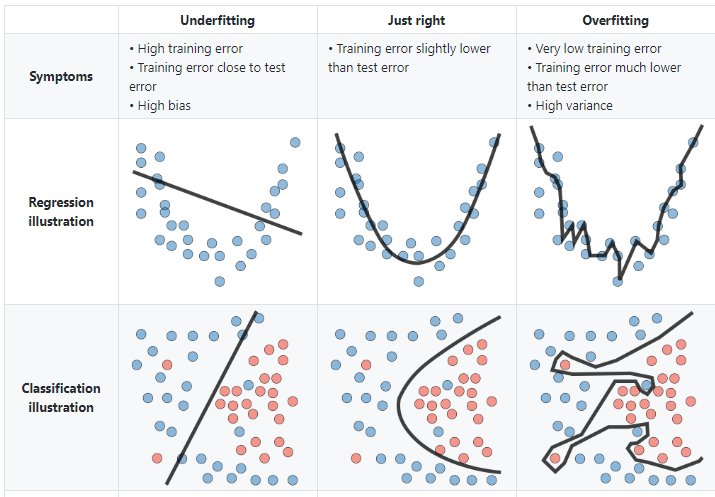Click the underfitting regression straight-line plot
This screenshot has height=497, width=715.
coord(217,211)
